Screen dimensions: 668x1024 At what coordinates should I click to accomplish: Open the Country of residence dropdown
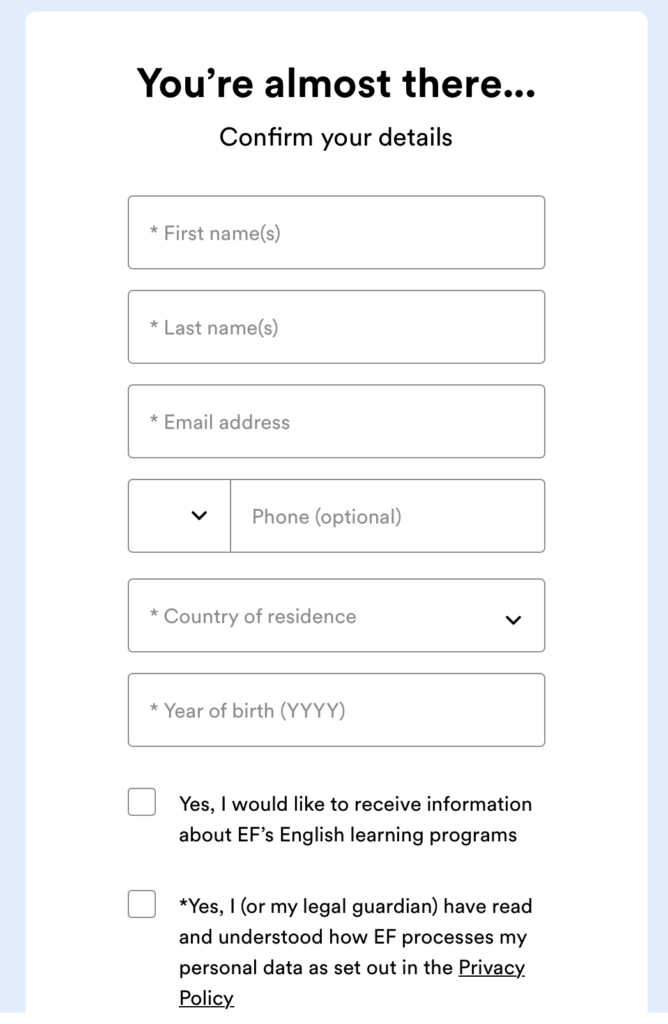pyautogui.click(x=320, y=616)
